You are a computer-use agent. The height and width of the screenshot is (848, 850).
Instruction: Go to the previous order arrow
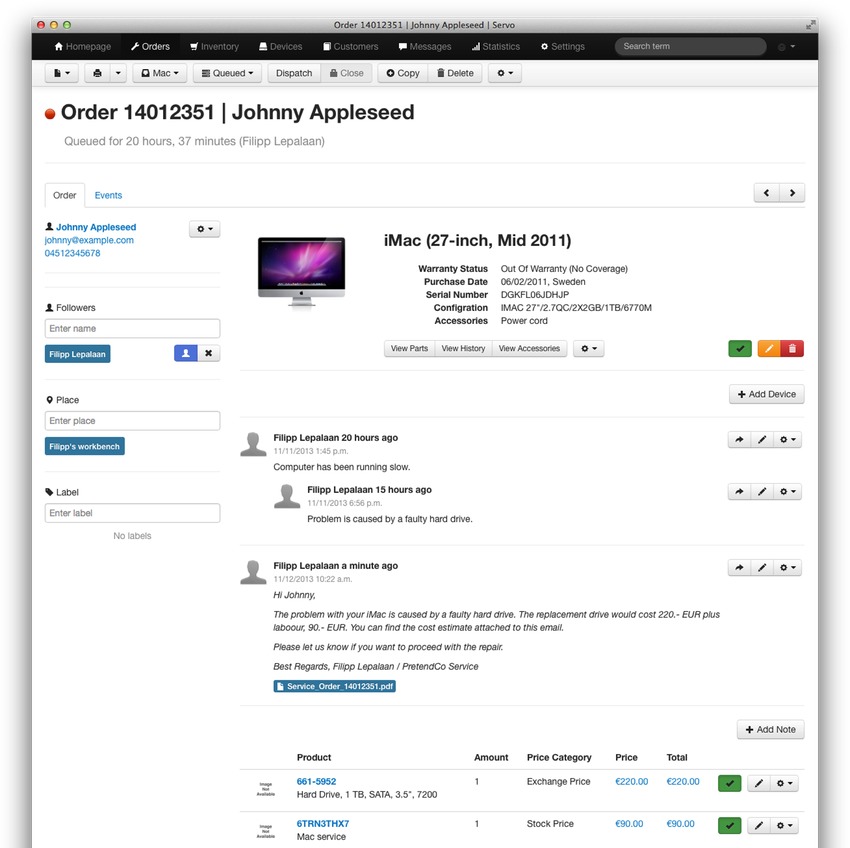tap(767, 193)
